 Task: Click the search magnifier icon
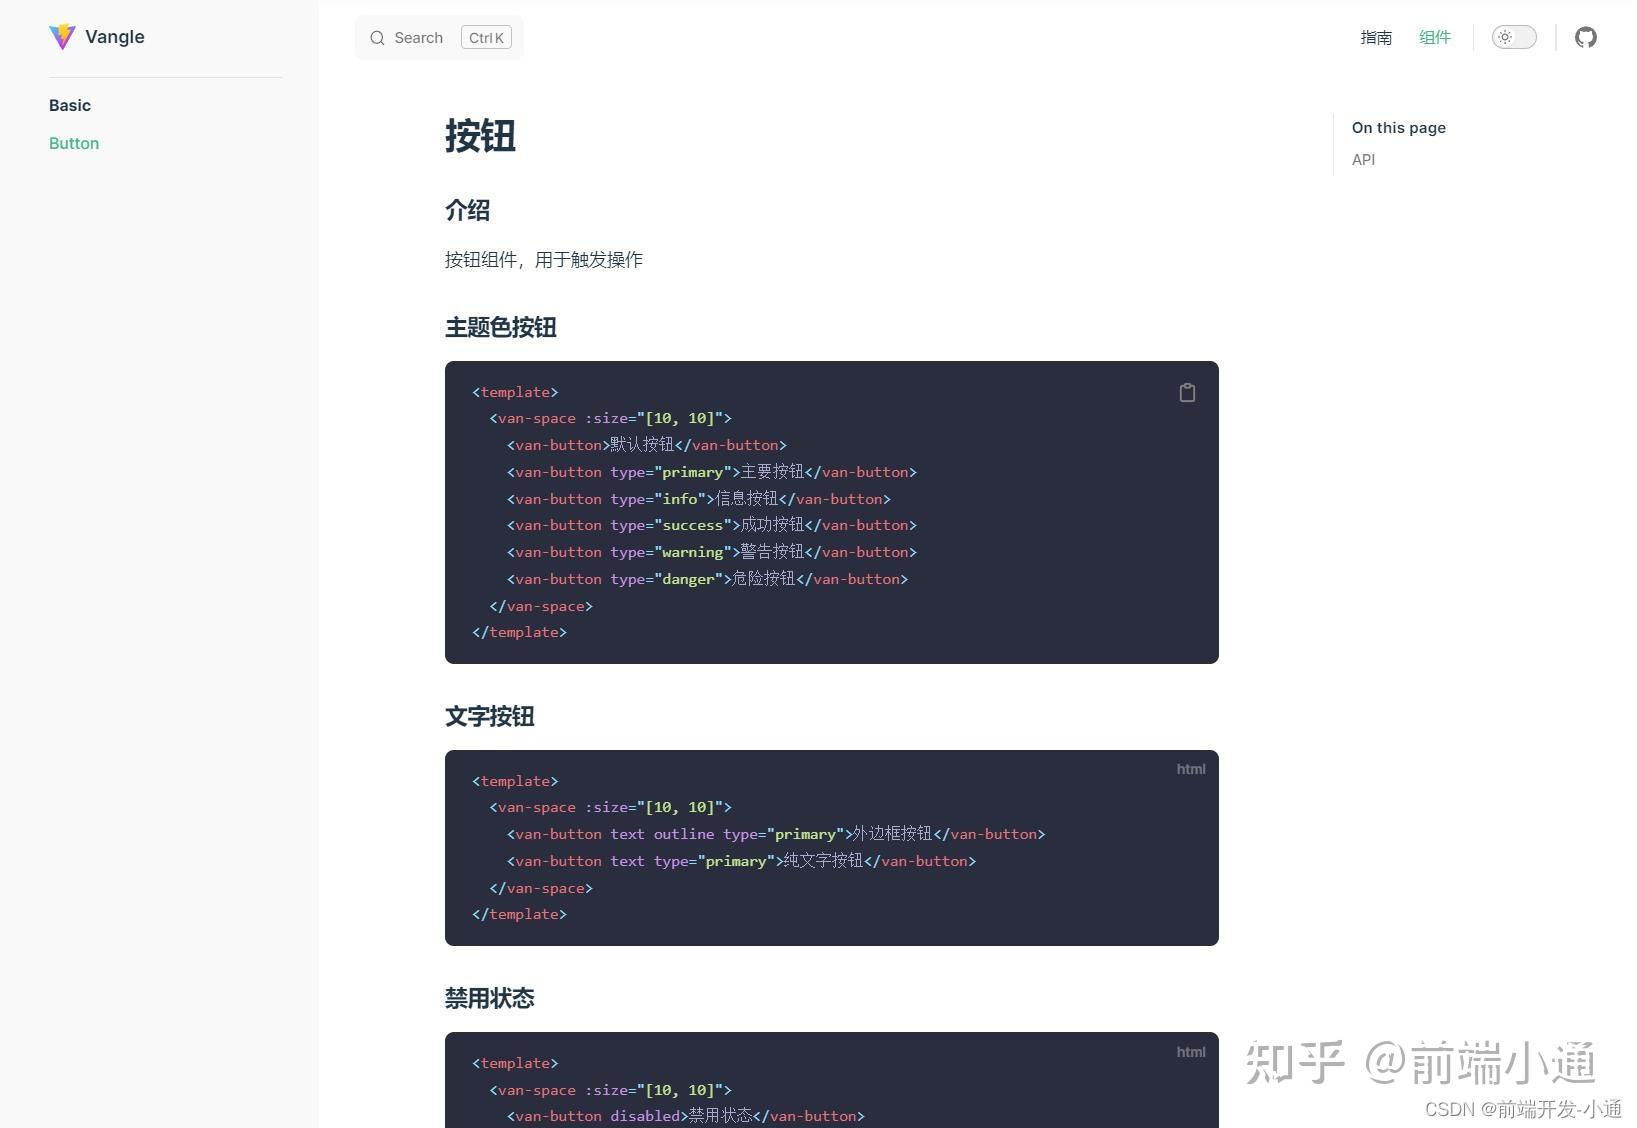pyautogui.click(x=378, y=37)
